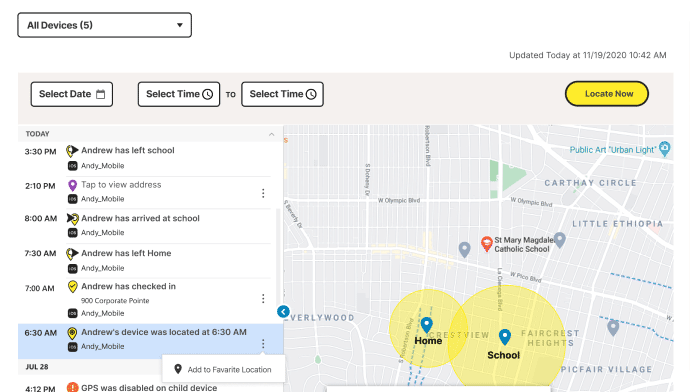
Task: Open options menu for 7:00 AM check-in
Action: pos(263,299)
